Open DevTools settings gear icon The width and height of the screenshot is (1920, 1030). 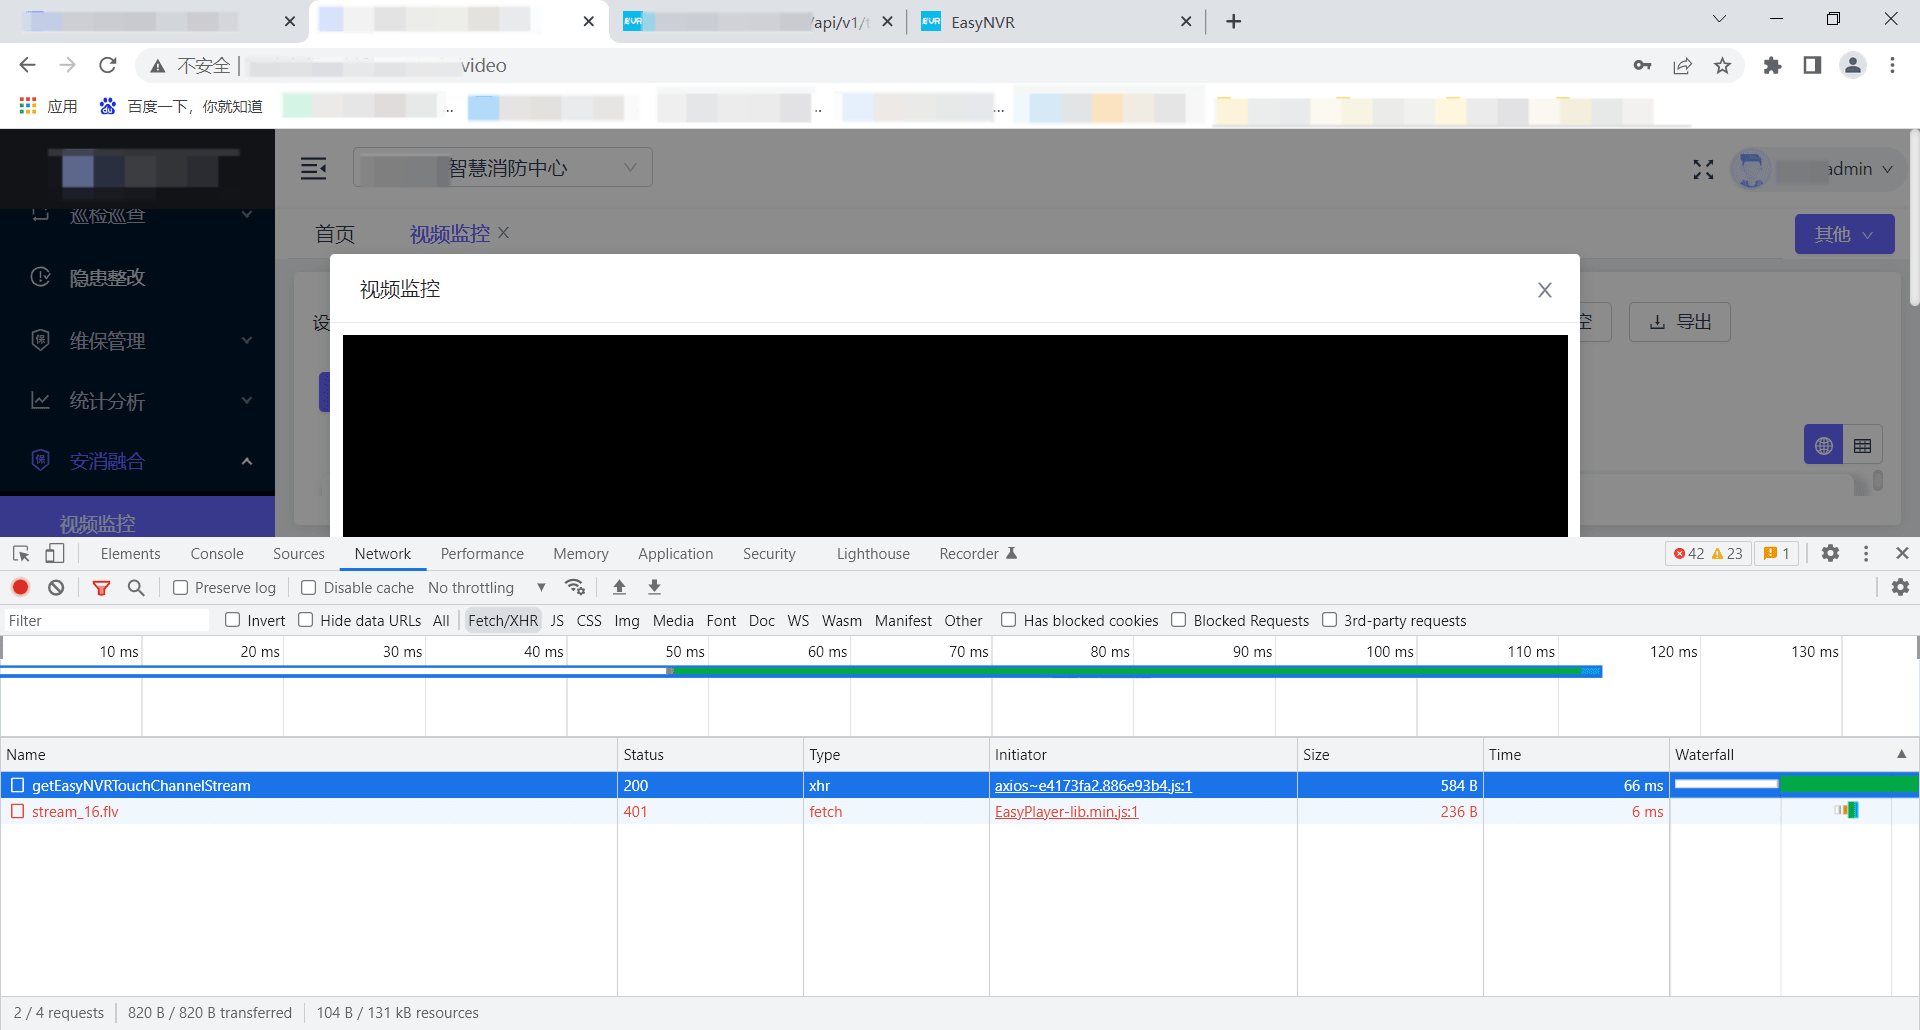tap(1830, 553)
